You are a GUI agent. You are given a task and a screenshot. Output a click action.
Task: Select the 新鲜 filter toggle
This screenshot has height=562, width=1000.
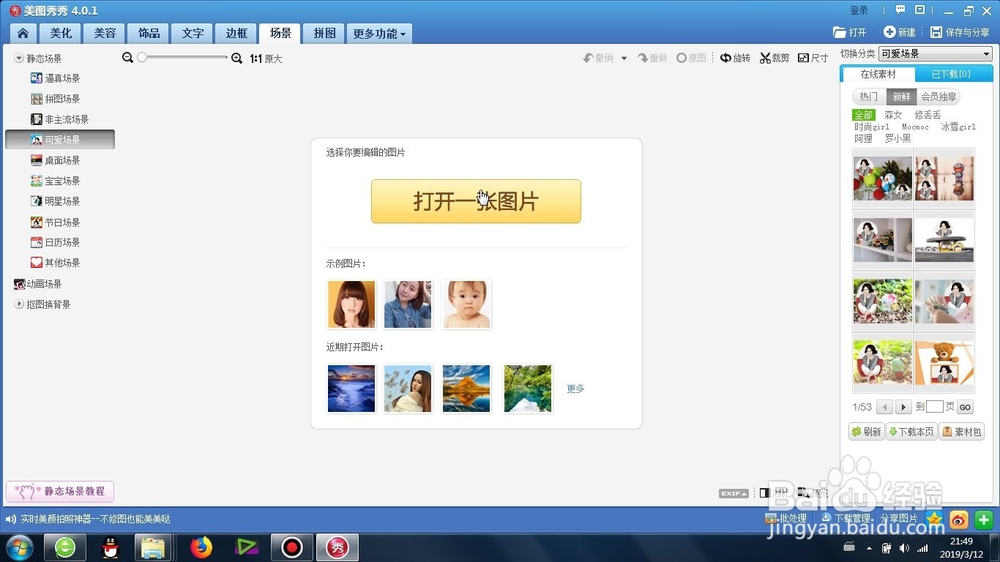point(901,97)
